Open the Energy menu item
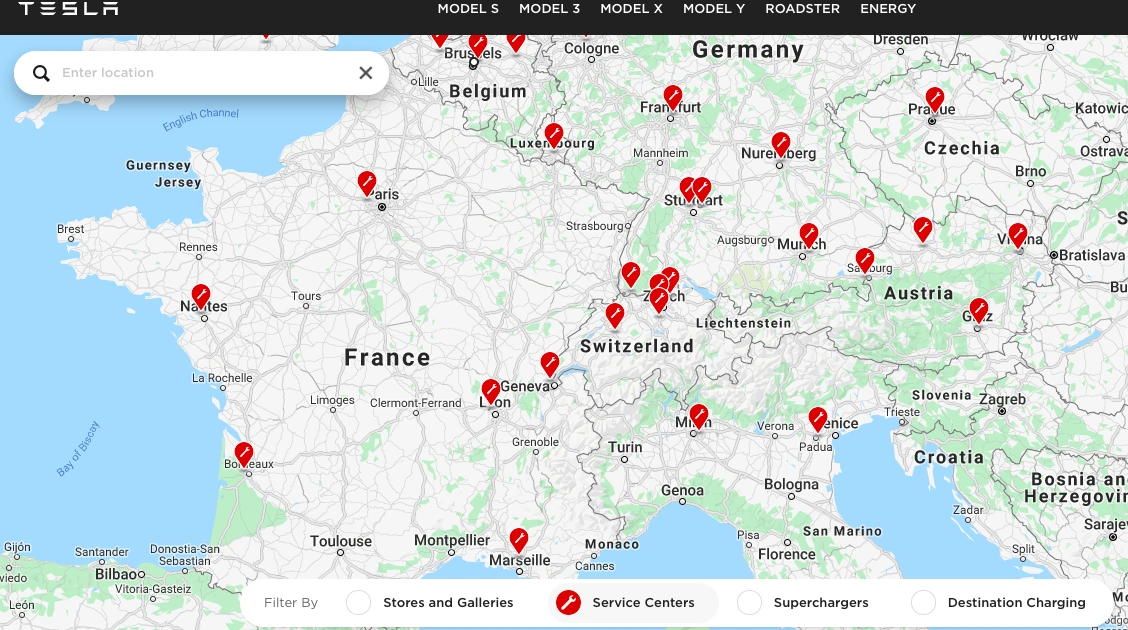Image resolution: width=1128 pixels, height=630 pixels. click(888, 9)
